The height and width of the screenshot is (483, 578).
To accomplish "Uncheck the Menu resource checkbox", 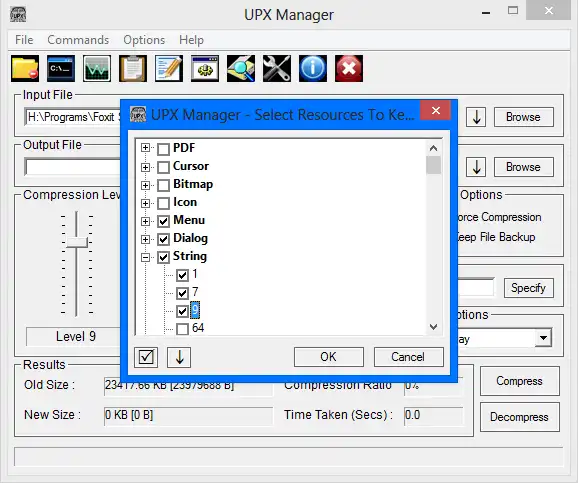I will (163, 221).
